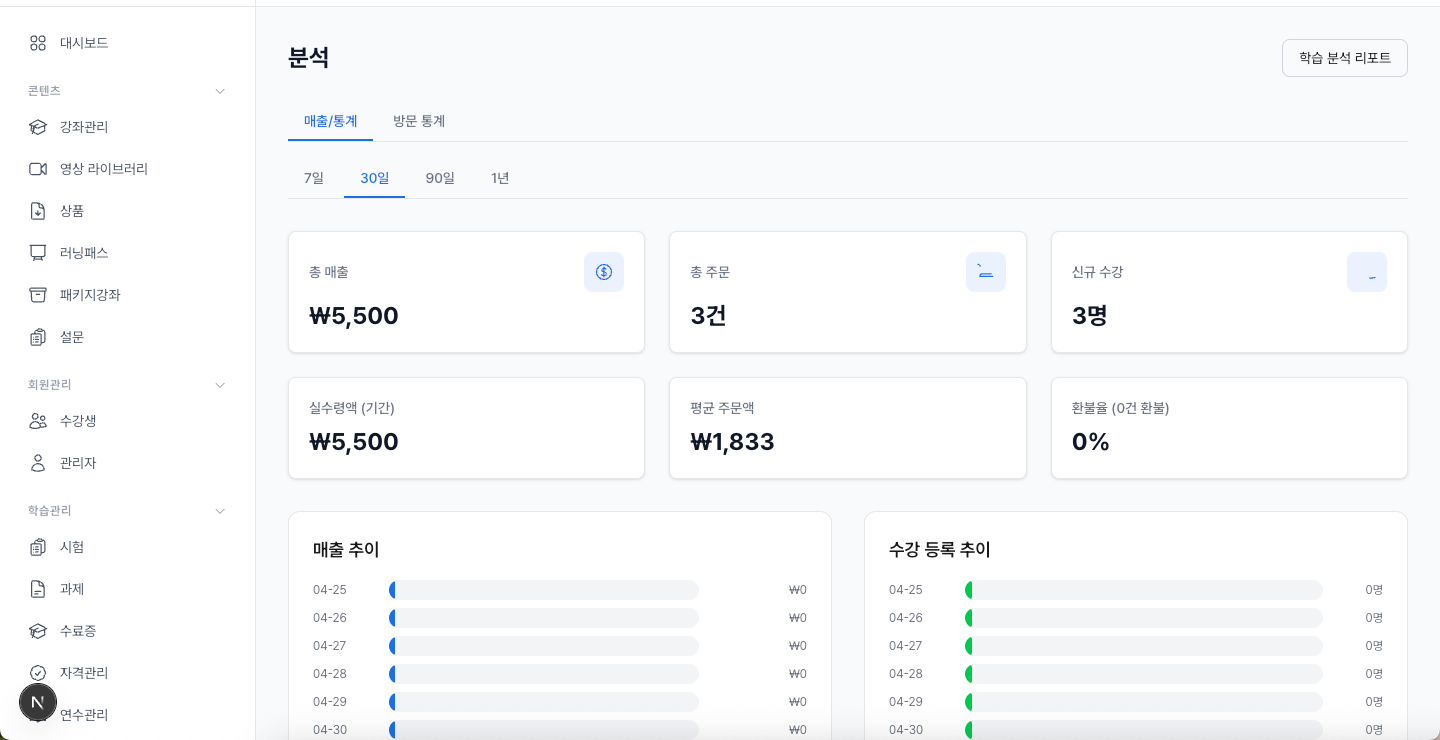The height and width of the screenshot is (740, 1440).
Task: Click the 상품 download-file icon
Action: click(38, 211)
